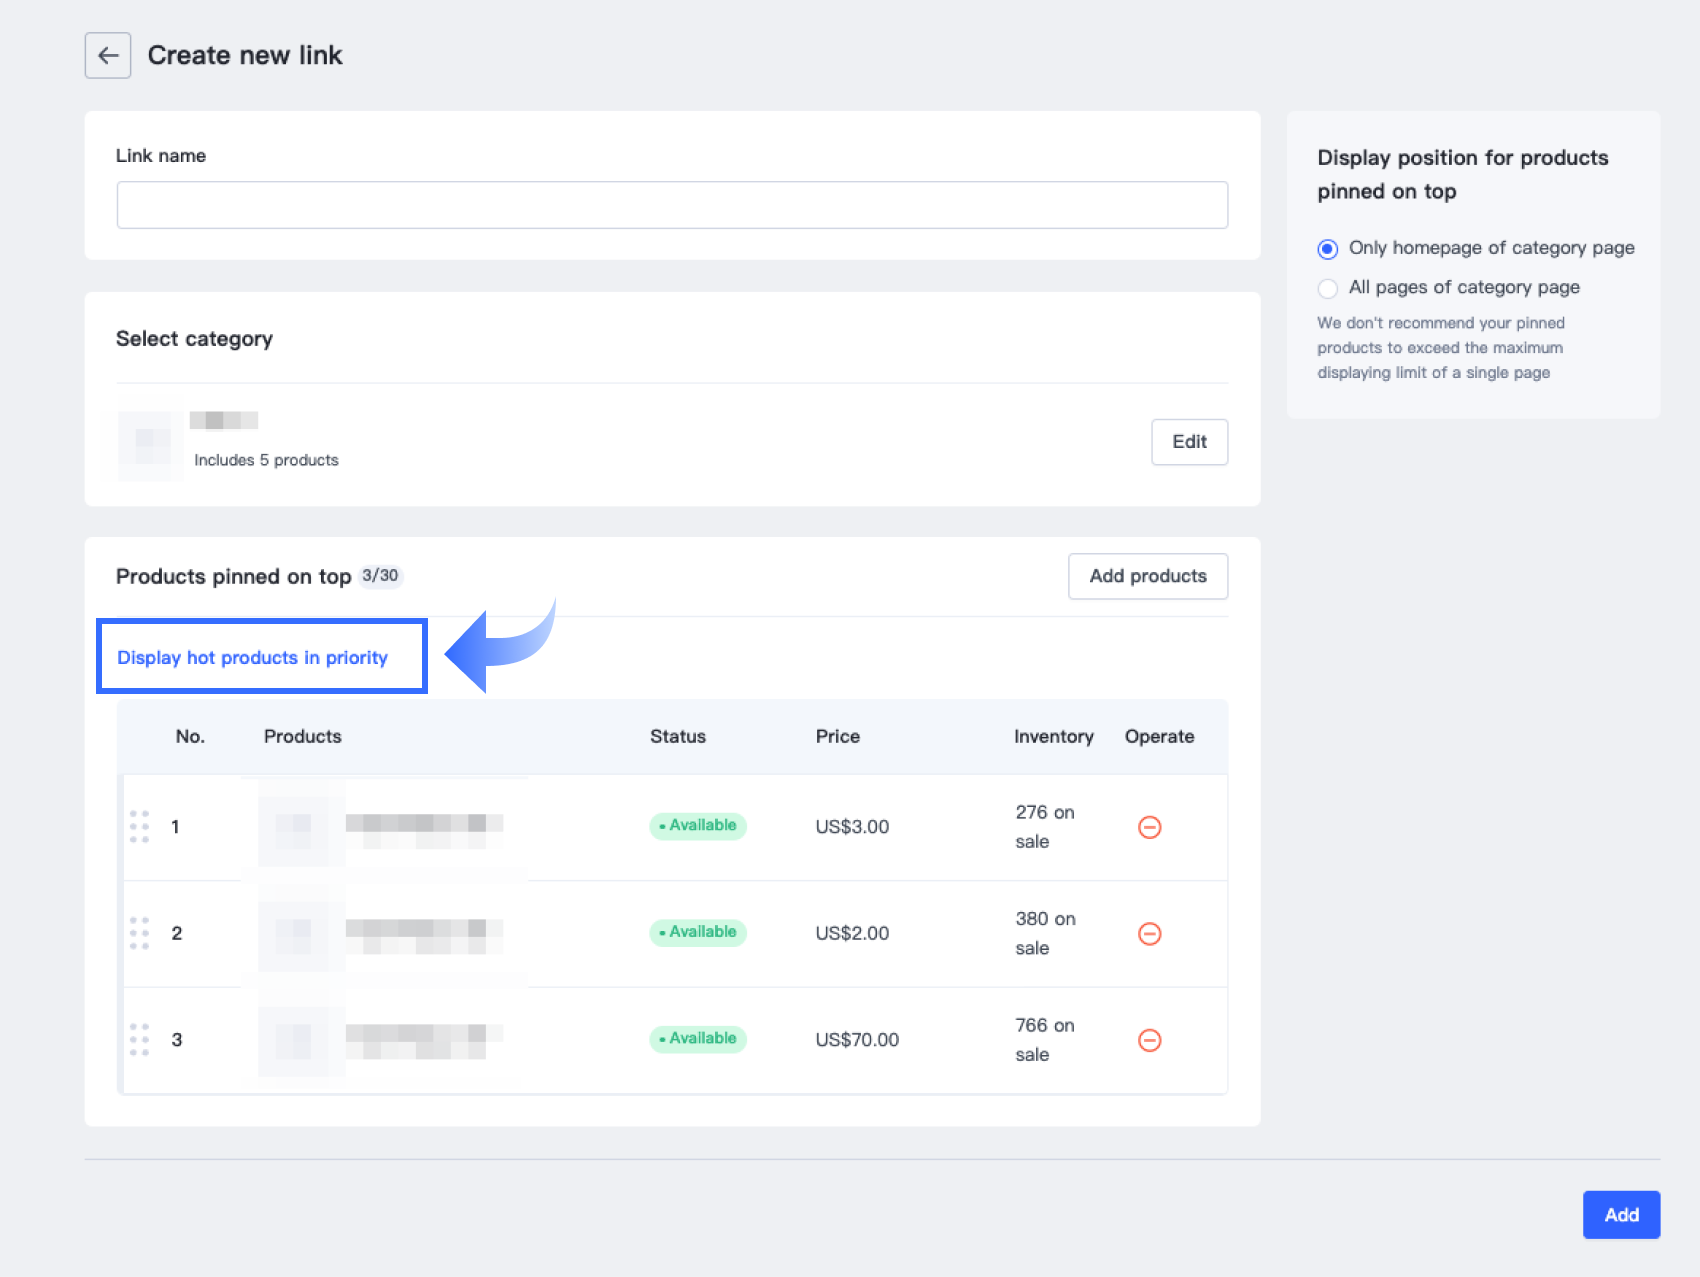Click the Inventory column header
Image resolution: width=1700 pixels, height=1277 pixels.
[1053, 736]
